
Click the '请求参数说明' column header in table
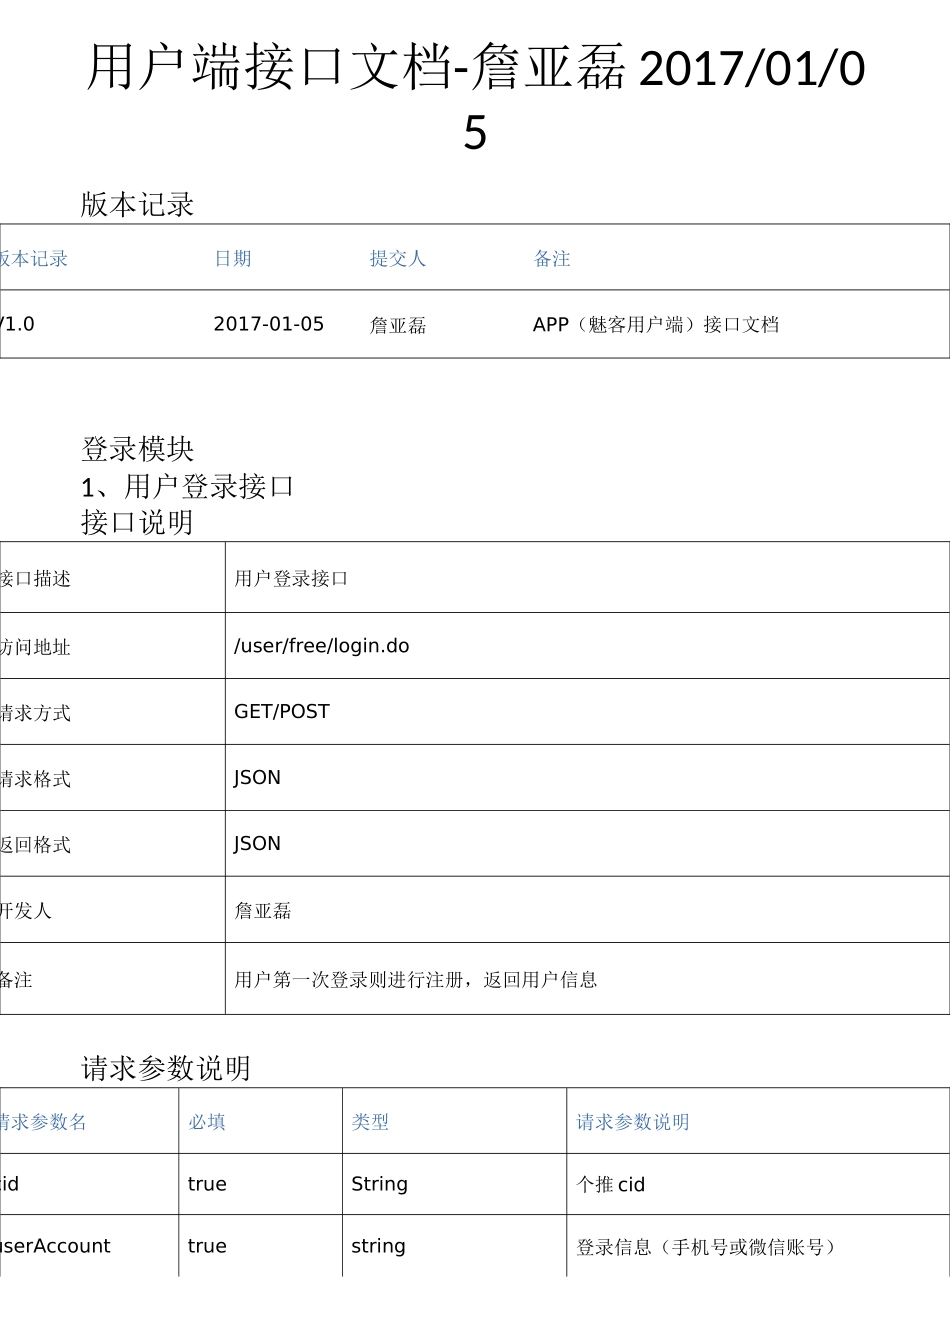(x=633, y=1123)
